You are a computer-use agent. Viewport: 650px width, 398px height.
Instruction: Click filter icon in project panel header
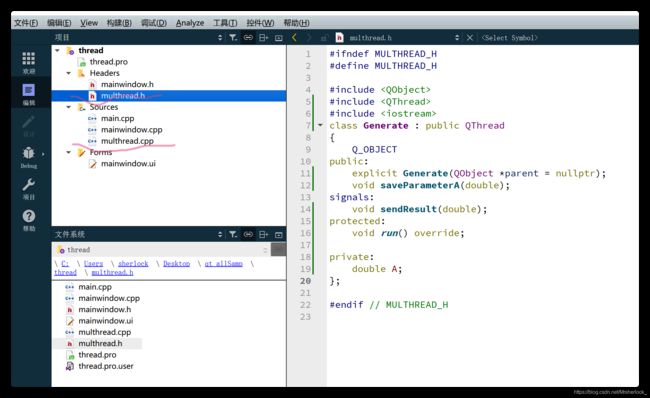[233, 38]
